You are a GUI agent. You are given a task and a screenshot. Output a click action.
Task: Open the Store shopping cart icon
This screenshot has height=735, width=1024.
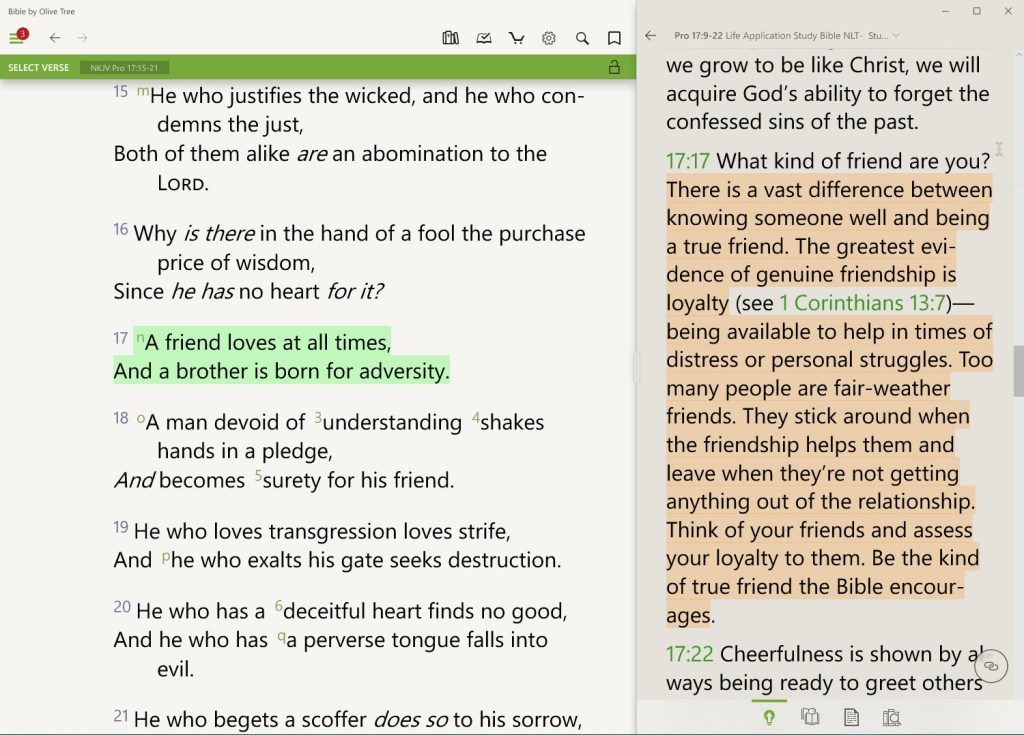516,38
